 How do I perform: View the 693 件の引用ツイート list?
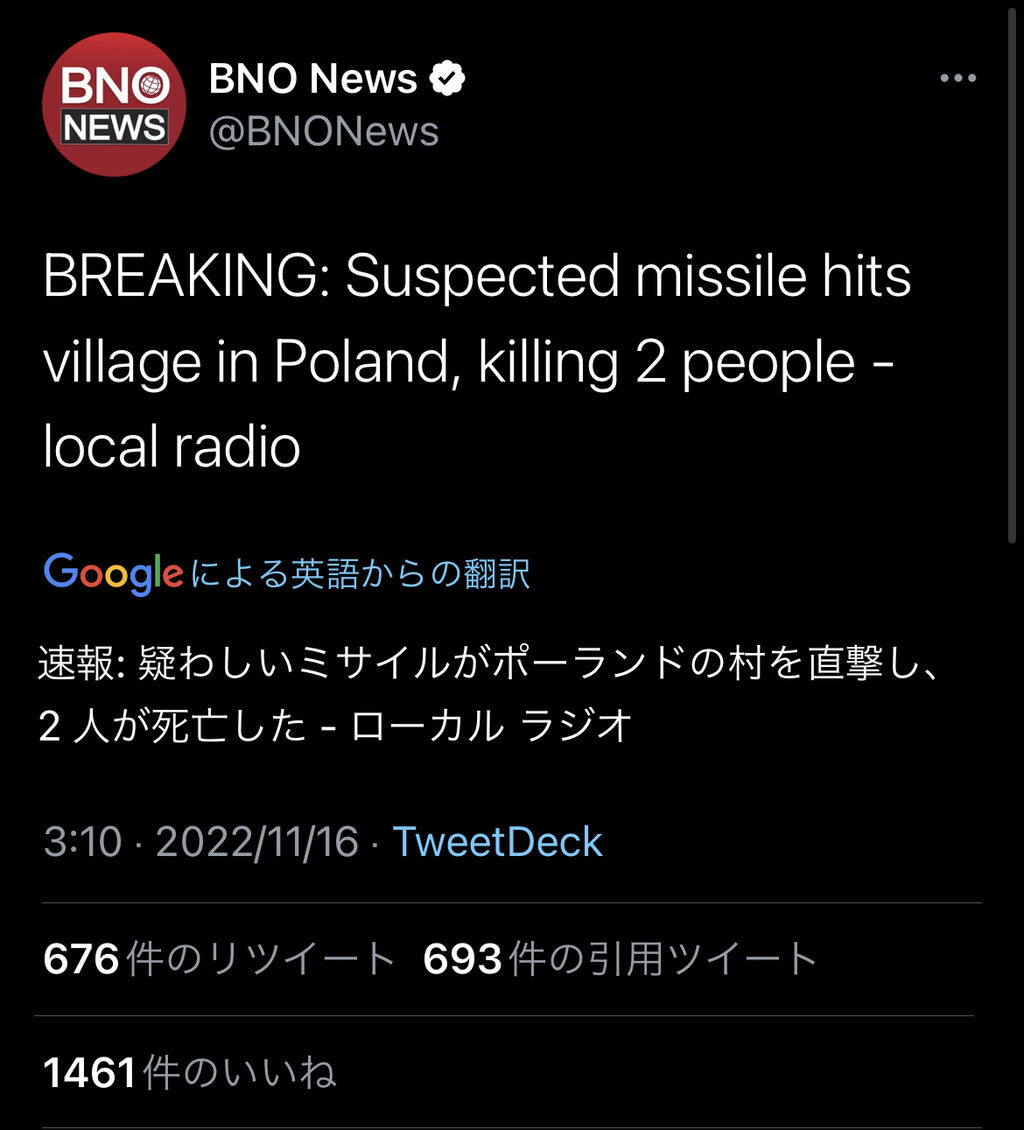[620, 960]
